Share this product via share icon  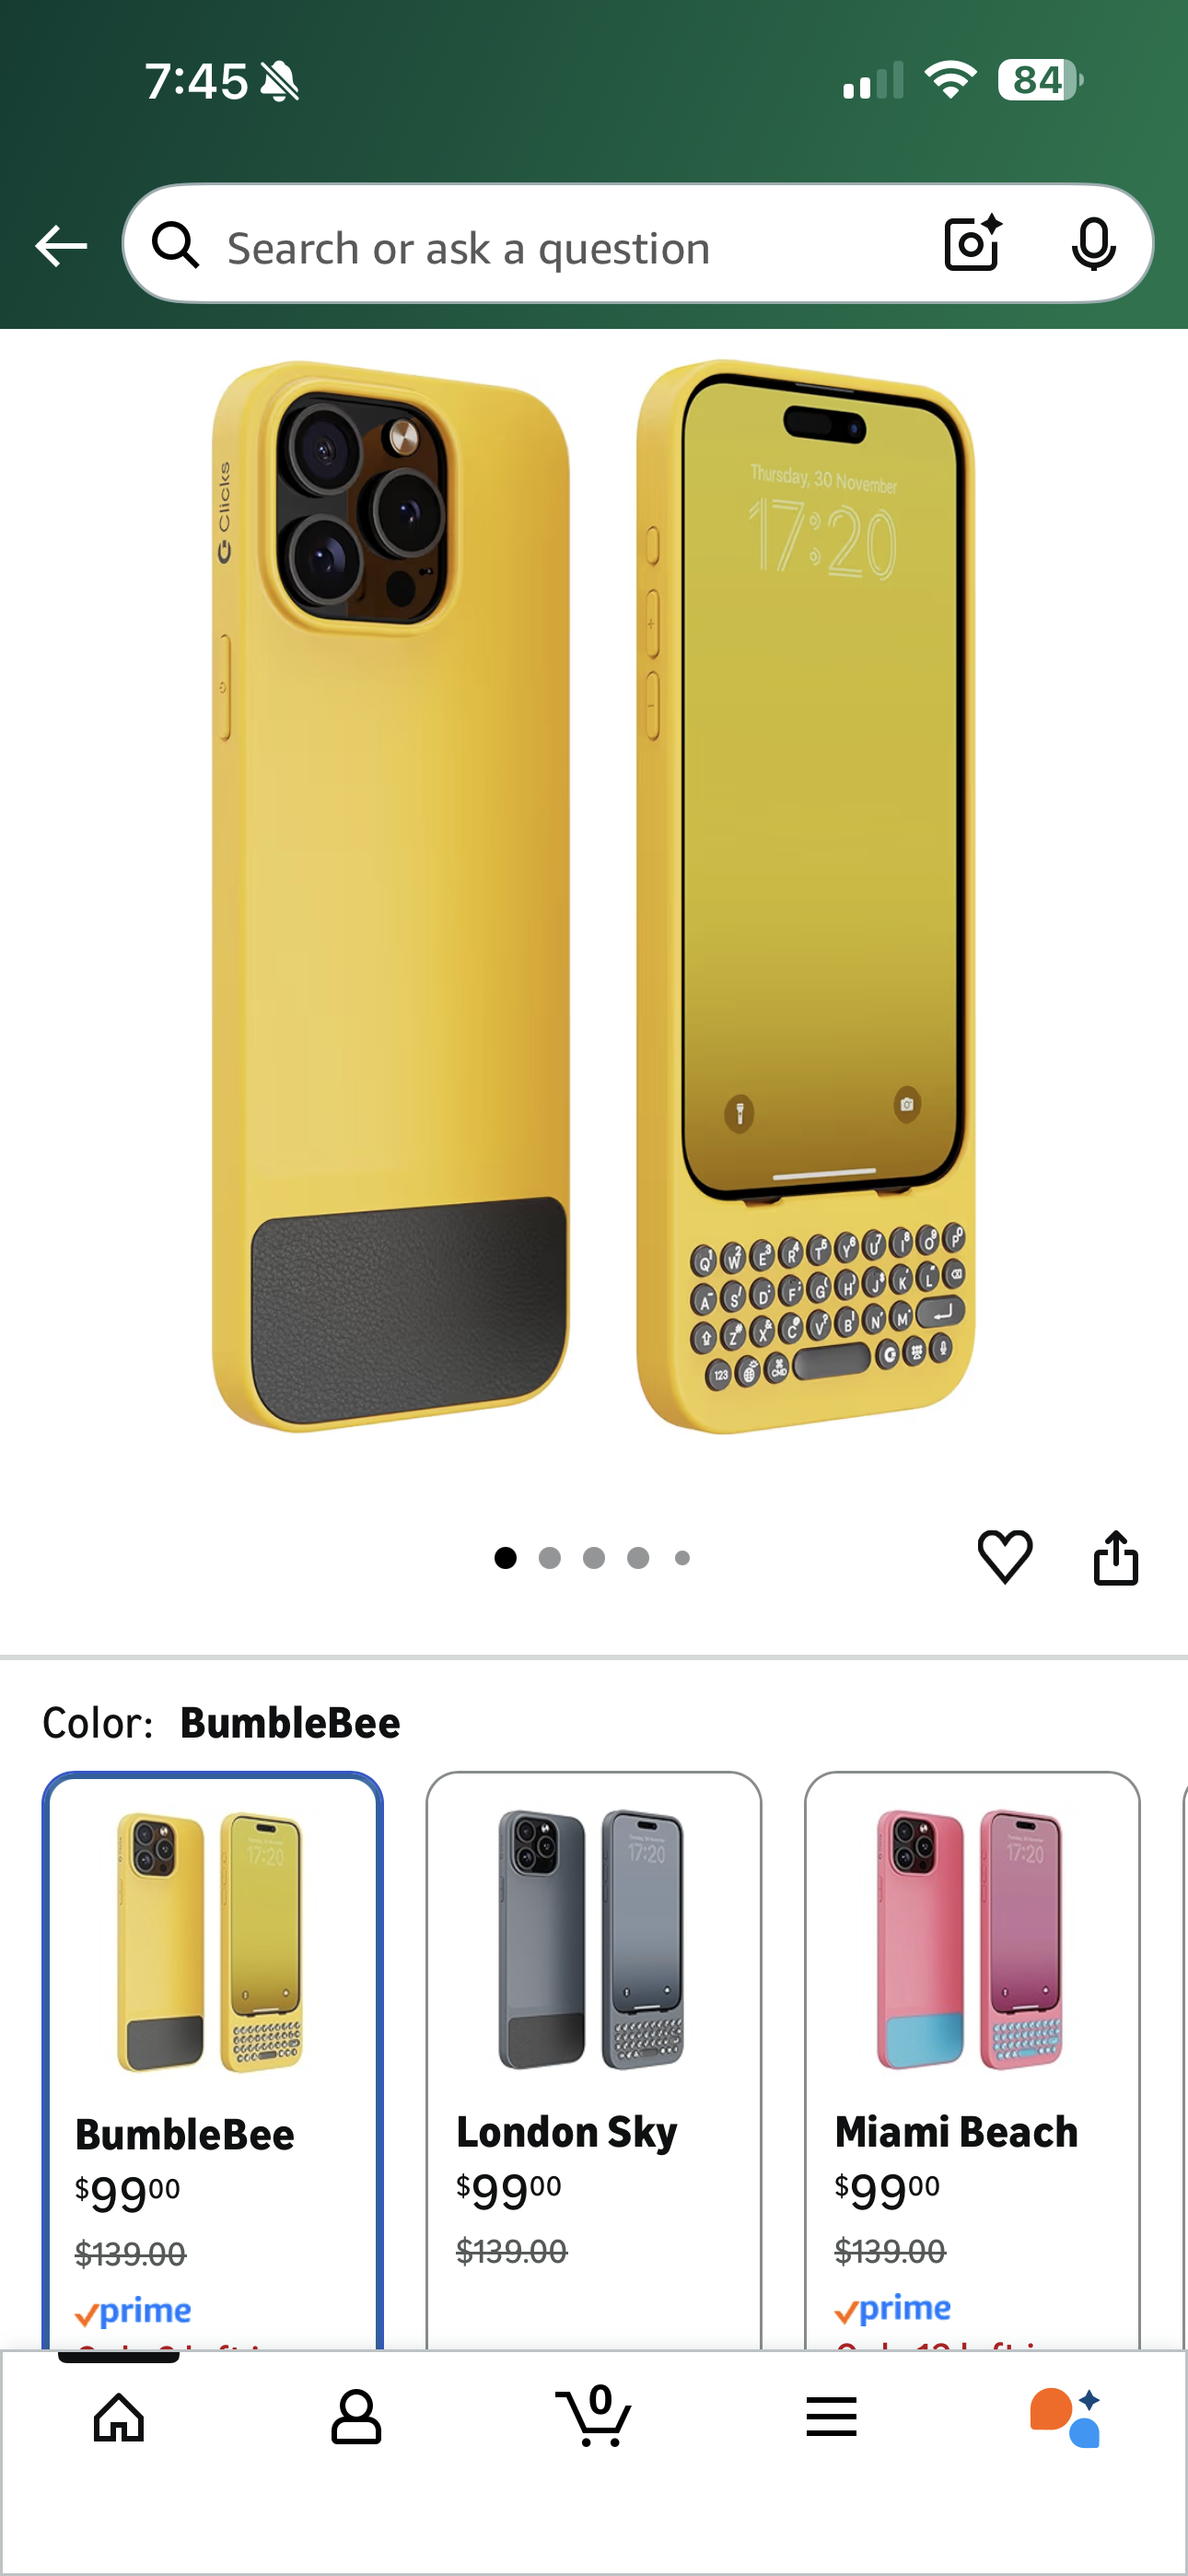pos(1116,1557)
